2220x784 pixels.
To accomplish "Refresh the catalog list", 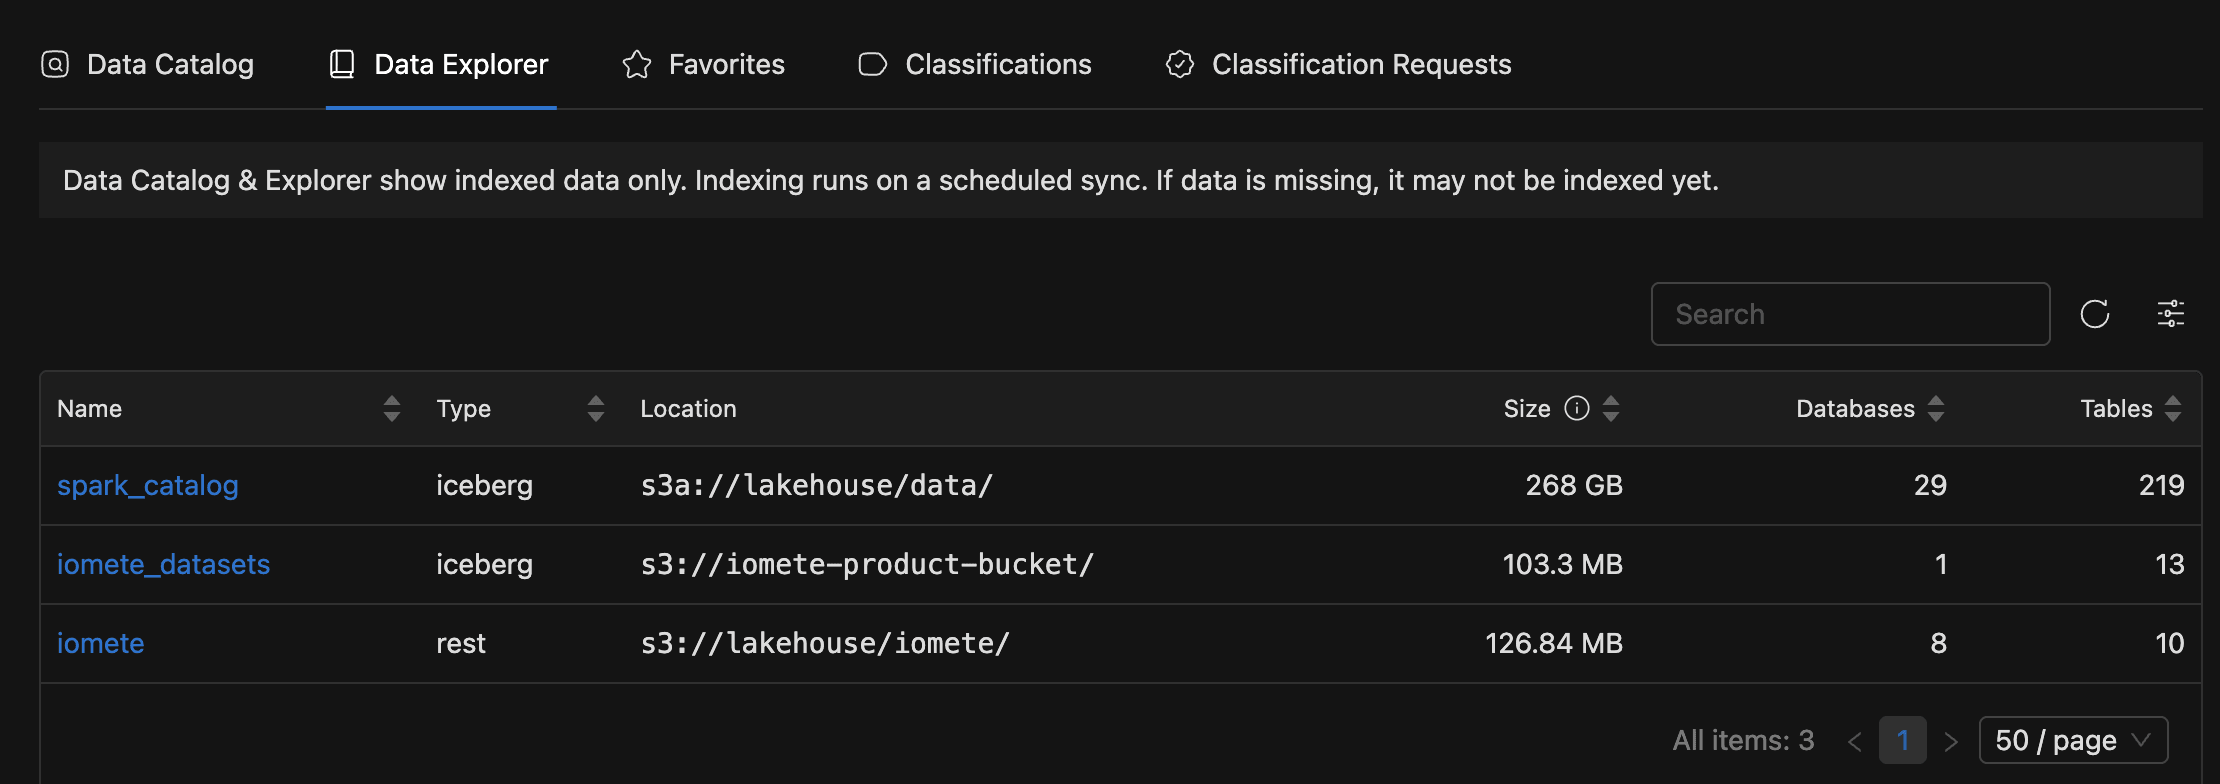I will click(2095, 314).
